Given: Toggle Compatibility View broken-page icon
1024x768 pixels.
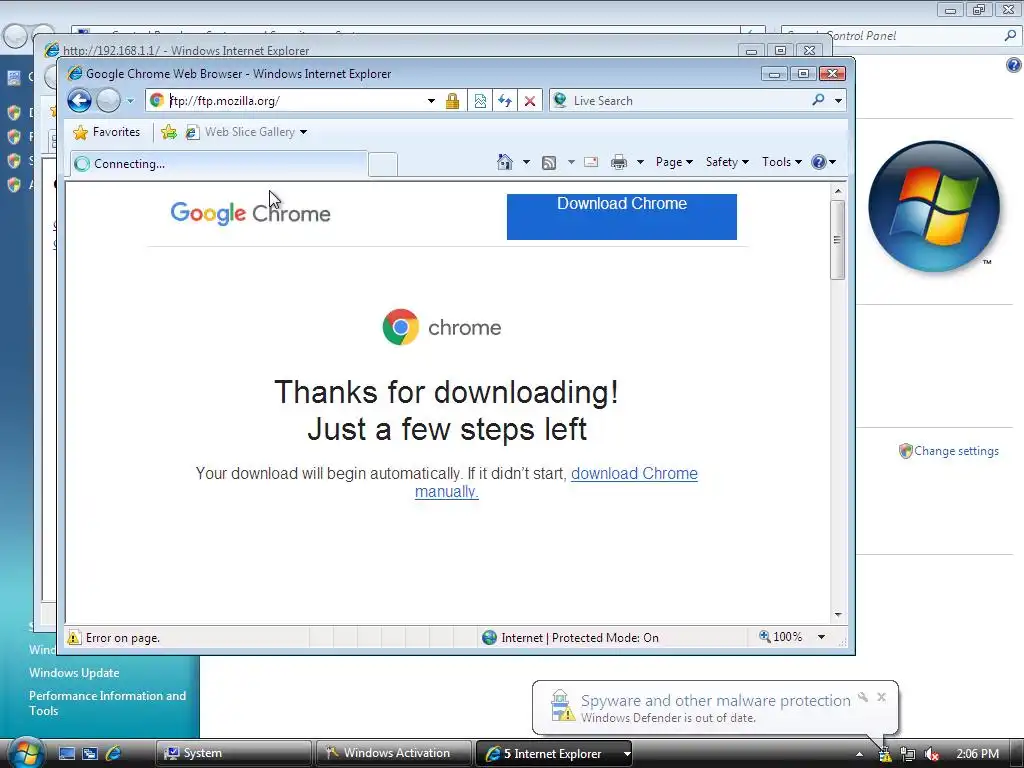Looking at the screenshot, I should (x=480, y=101).
